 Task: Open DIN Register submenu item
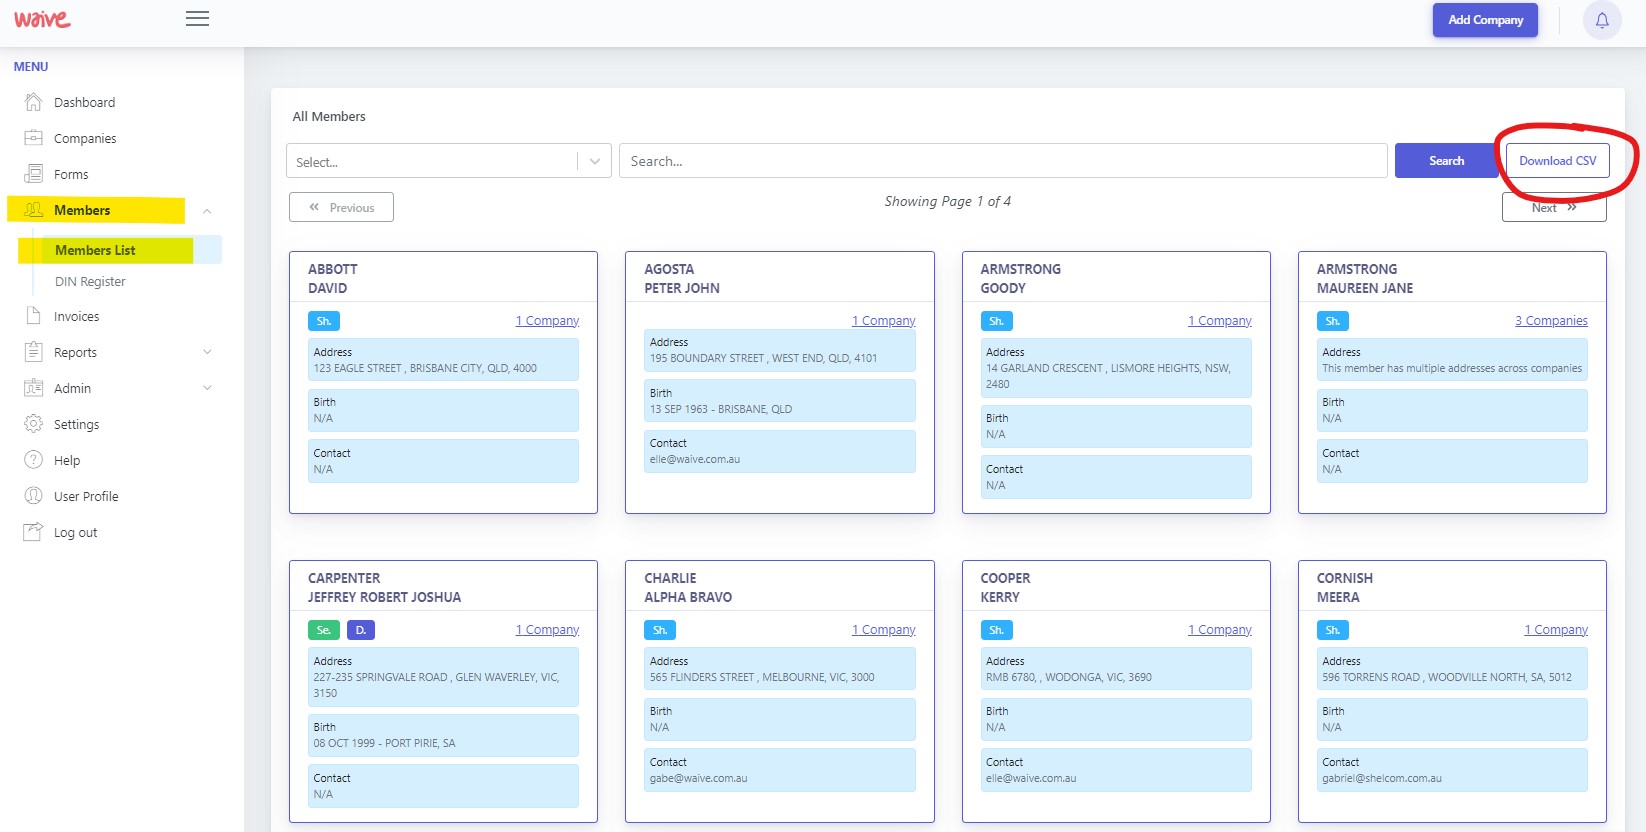[x=90, y=281]
